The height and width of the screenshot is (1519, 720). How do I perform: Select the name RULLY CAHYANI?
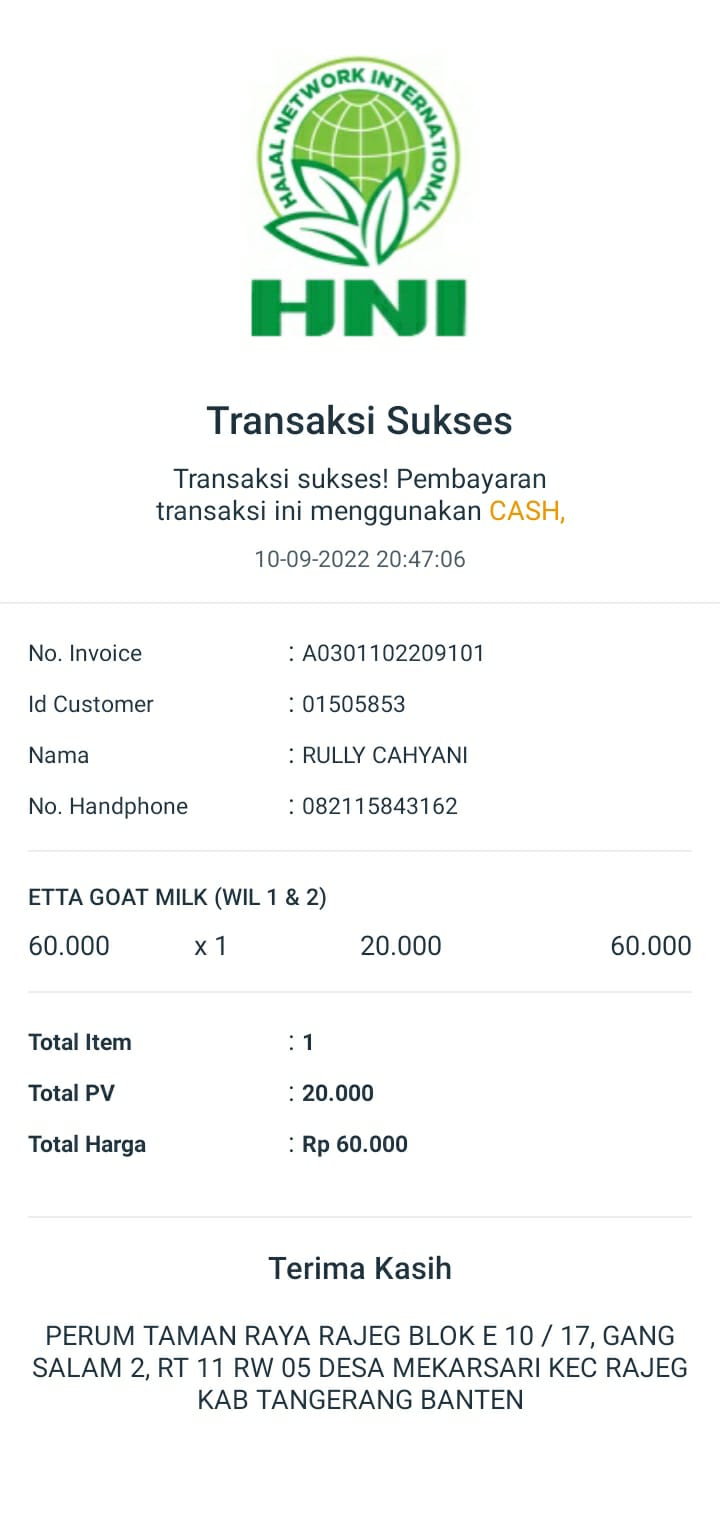(x=385, y=755)
